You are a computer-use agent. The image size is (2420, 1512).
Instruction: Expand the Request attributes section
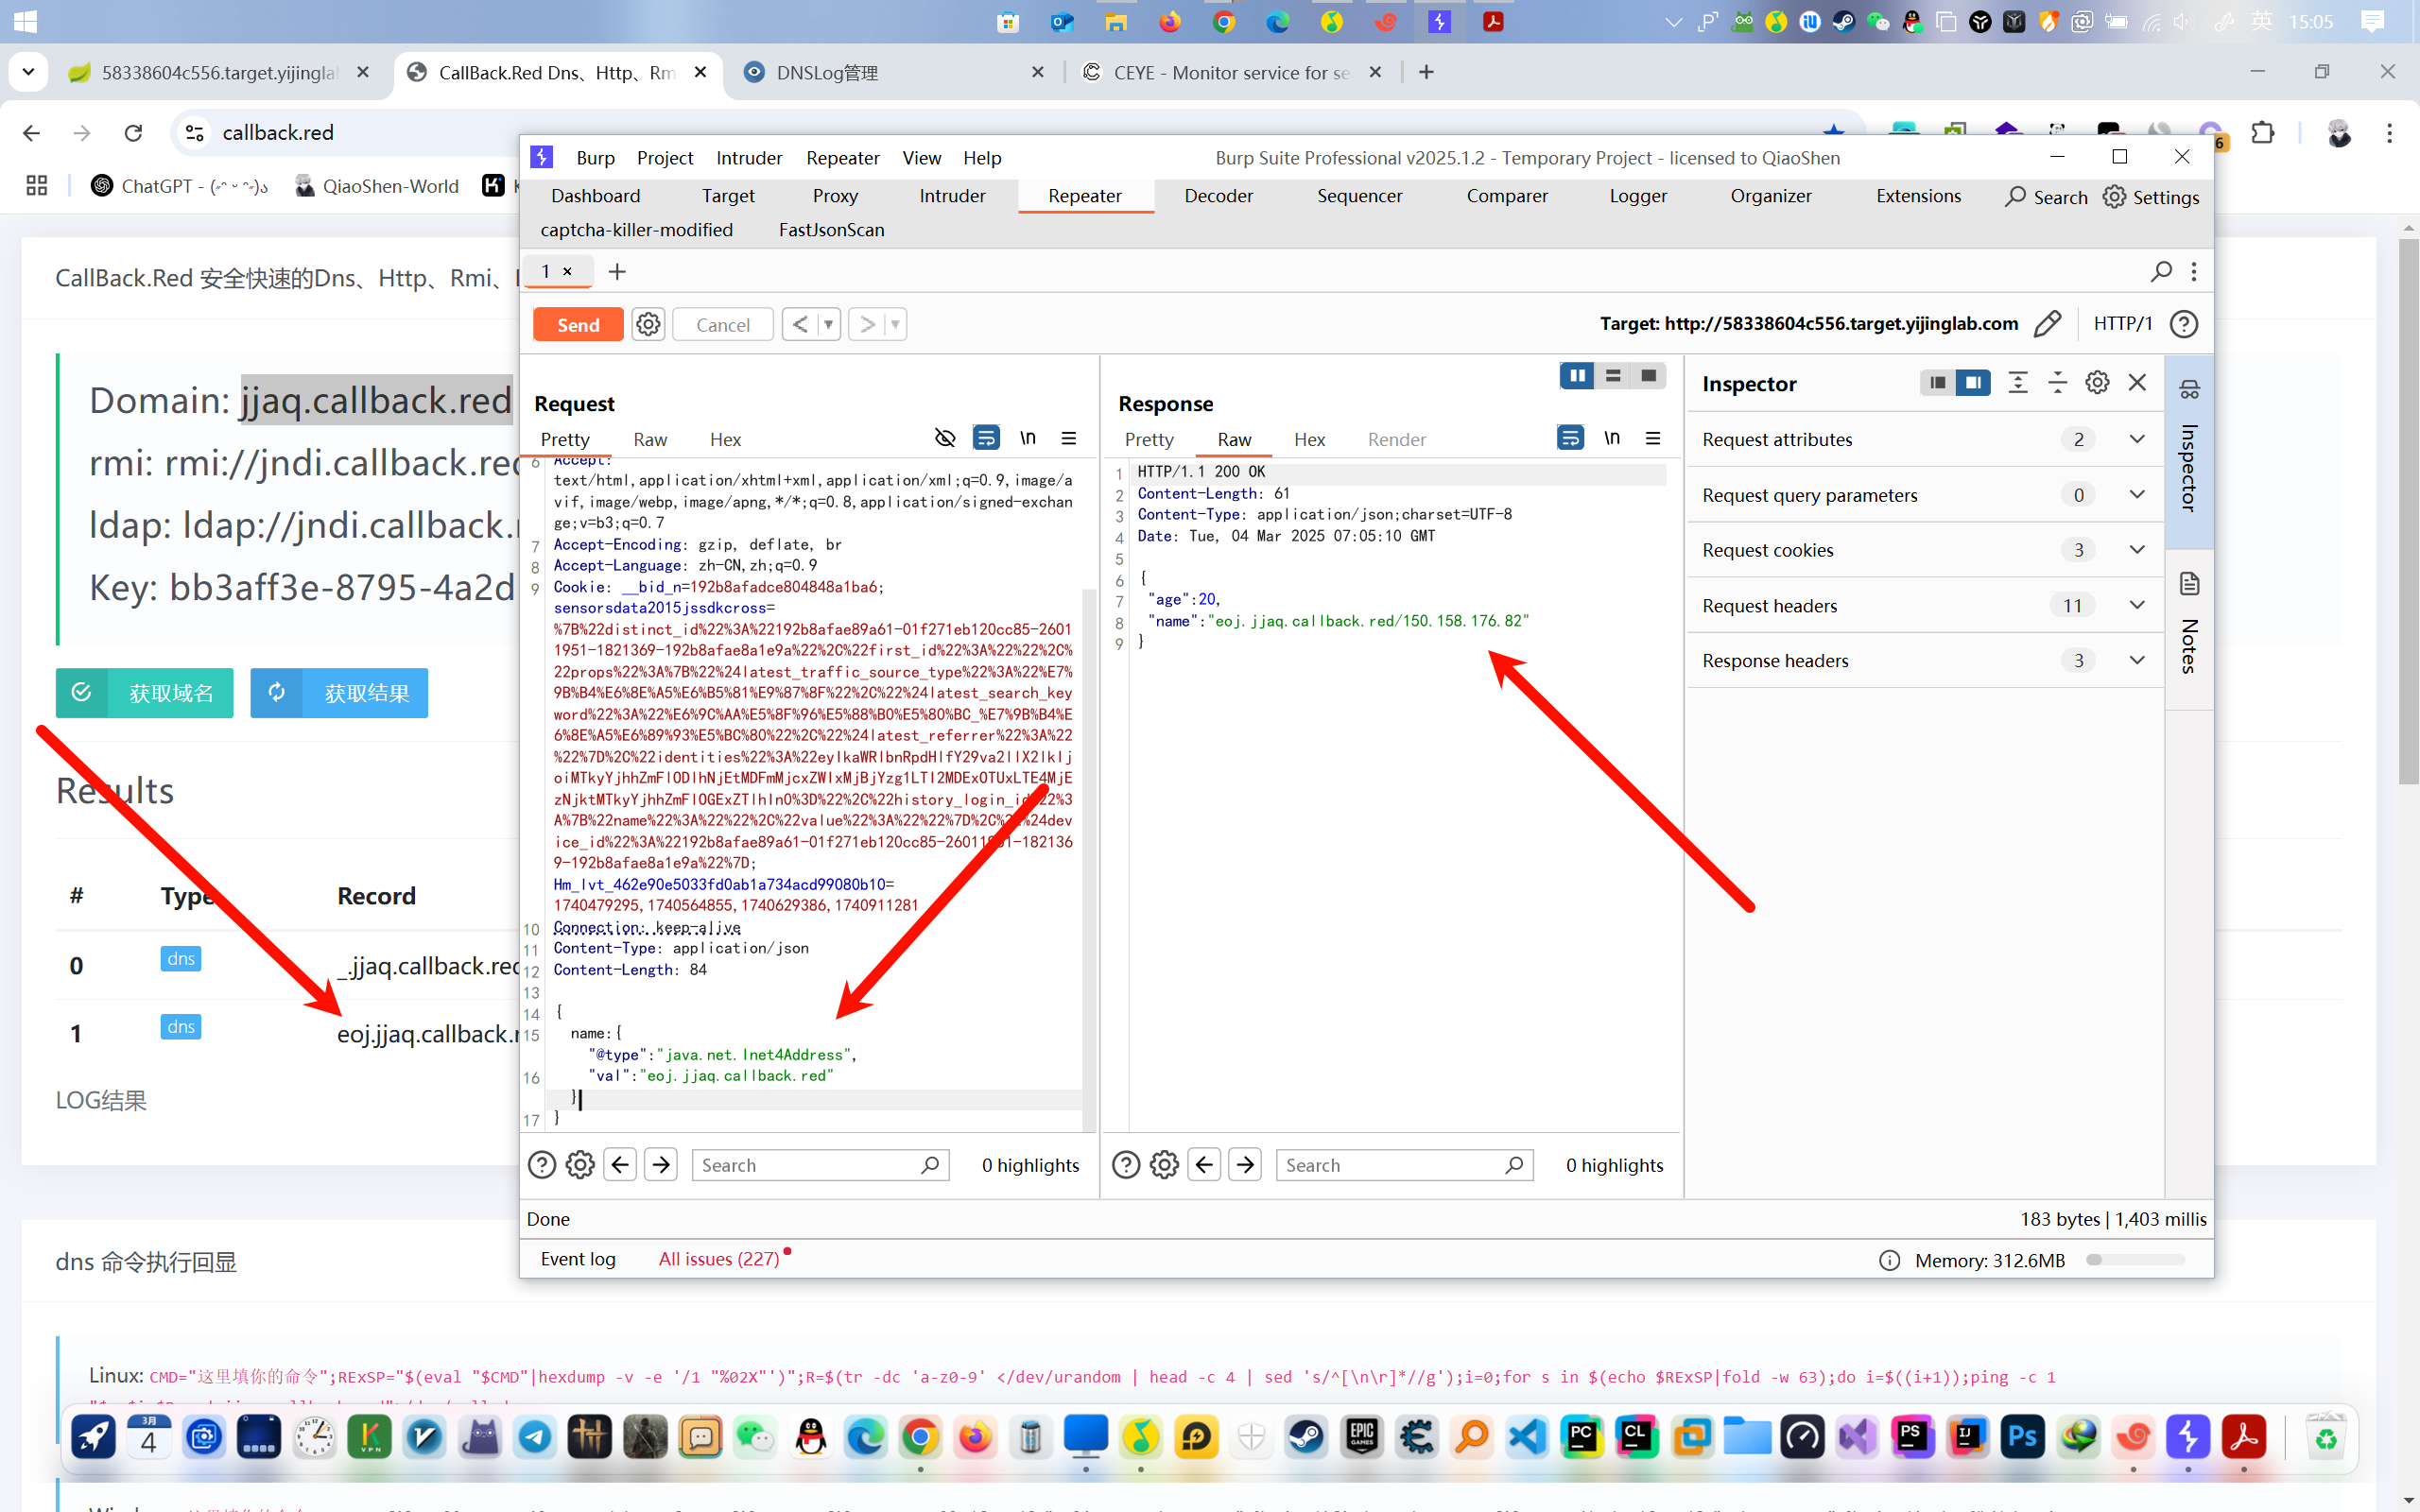[x=2137, y=439]
